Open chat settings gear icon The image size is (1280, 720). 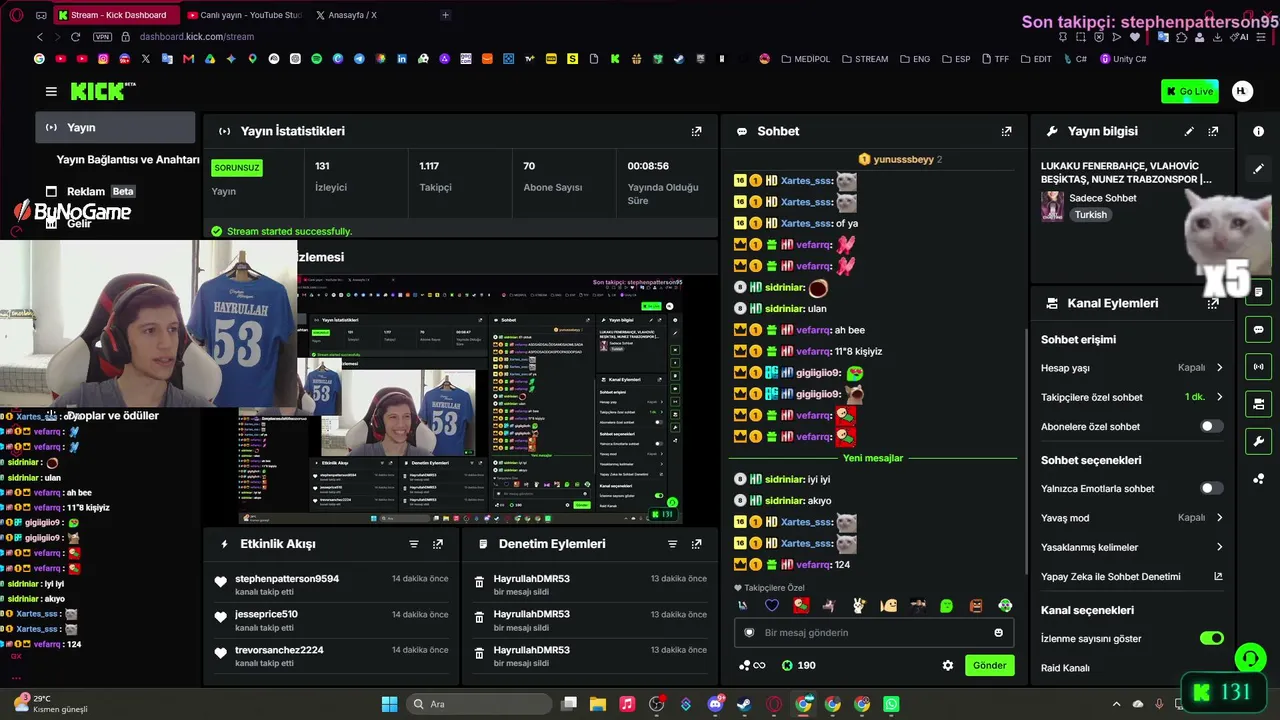coord(948,665)
